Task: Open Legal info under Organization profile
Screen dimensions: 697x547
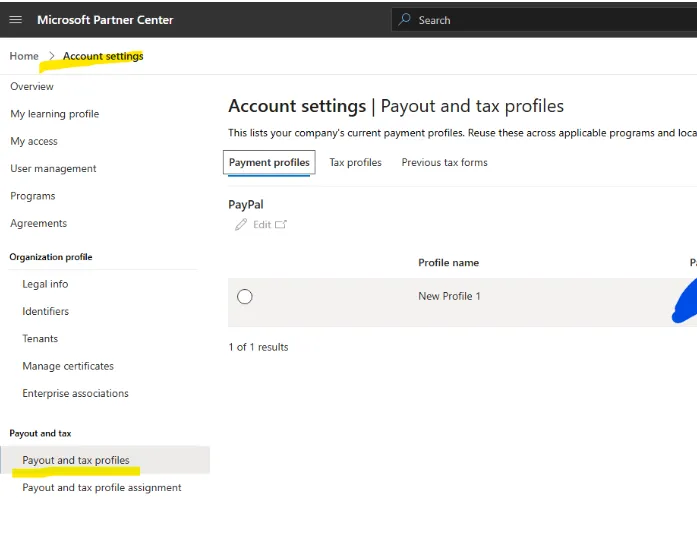Action: pyautogui.click(x=45, y=284)
